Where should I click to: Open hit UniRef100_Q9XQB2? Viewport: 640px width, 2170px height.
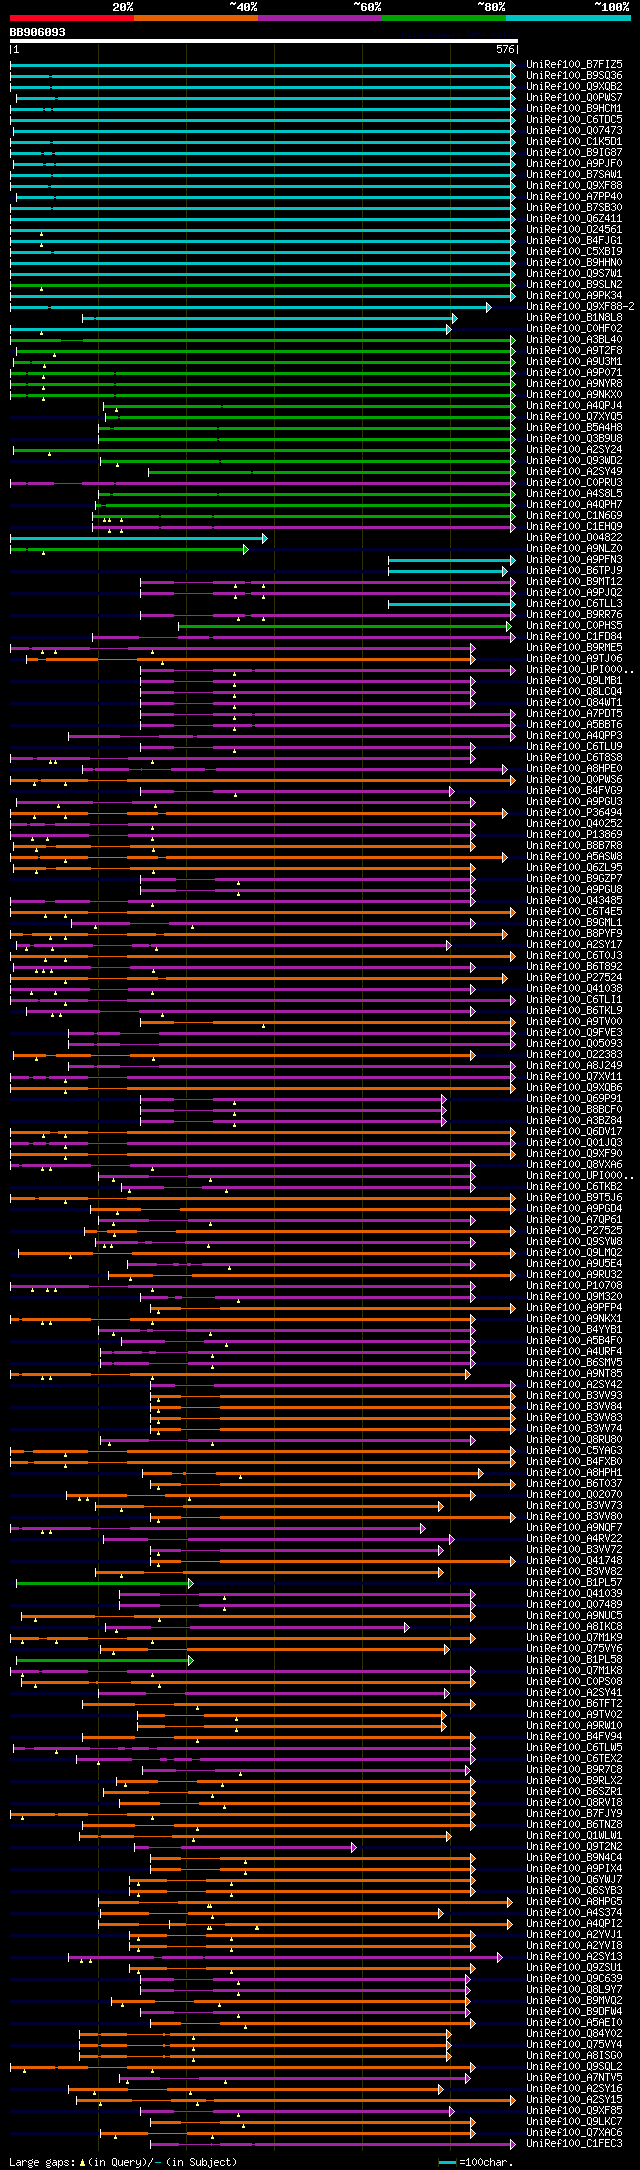pyautogui.click(x=574, y=86)
